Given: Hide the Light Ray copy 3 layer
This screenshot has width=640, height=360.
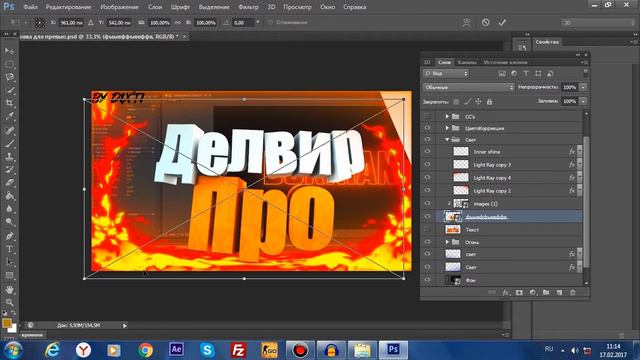Looking at the screenshot, I should coord(427,164).
